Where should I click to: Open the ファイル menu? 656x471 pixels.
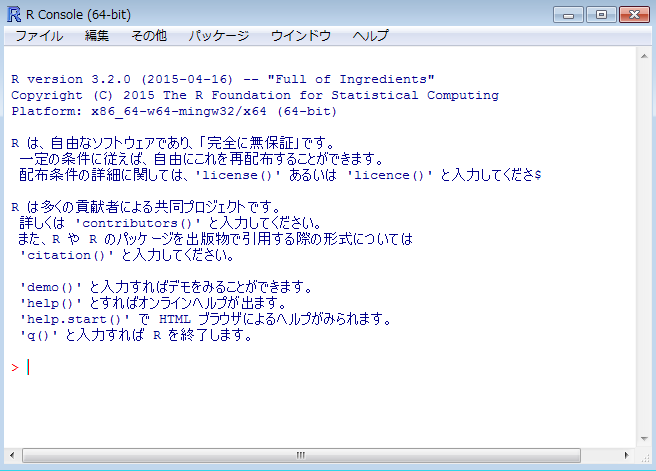click(39, 36)
